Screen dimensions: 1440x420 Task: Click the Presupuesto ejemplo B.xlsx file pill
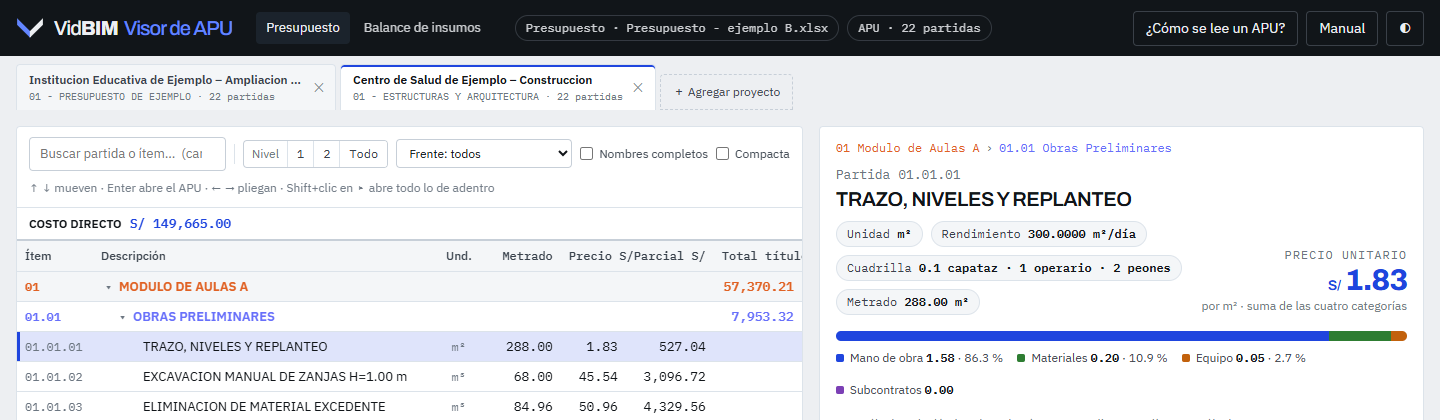677,28
